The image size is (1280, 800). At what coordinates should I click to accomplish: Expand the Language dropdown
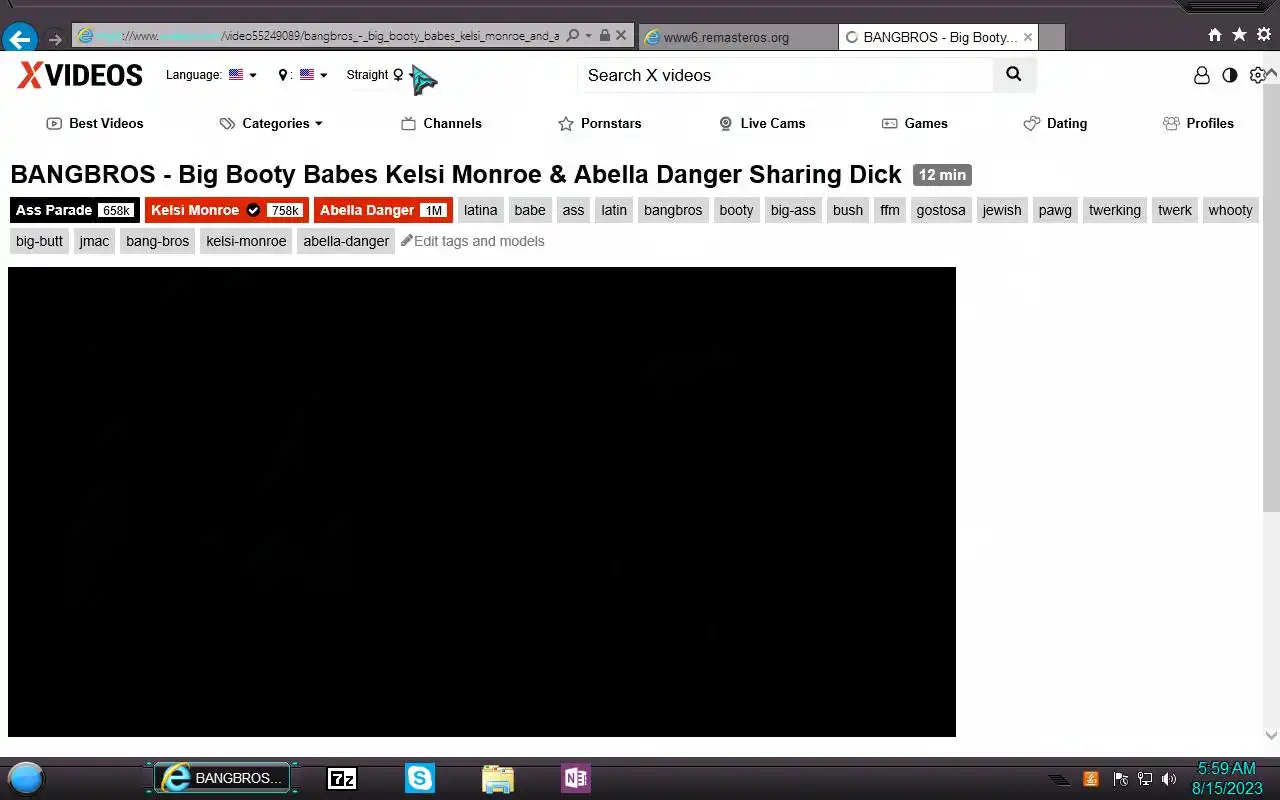click(212, 75)
